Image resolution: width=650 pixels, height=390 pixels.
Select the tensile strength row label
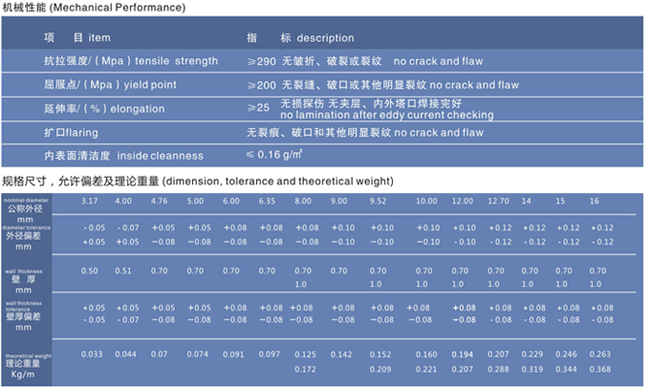click(131, 61)
